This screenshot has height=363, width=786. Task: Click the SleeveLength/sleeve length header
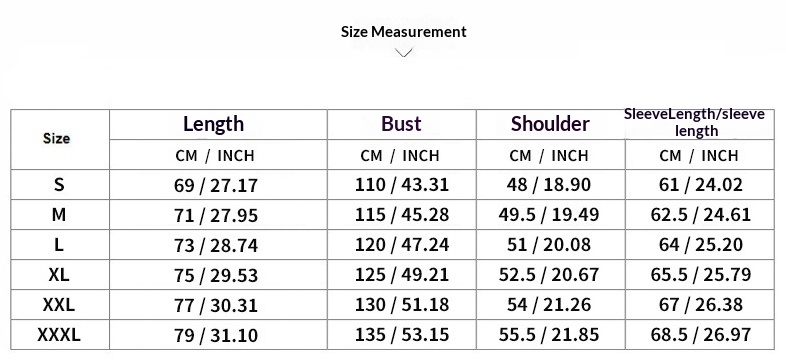coord(694,122)
